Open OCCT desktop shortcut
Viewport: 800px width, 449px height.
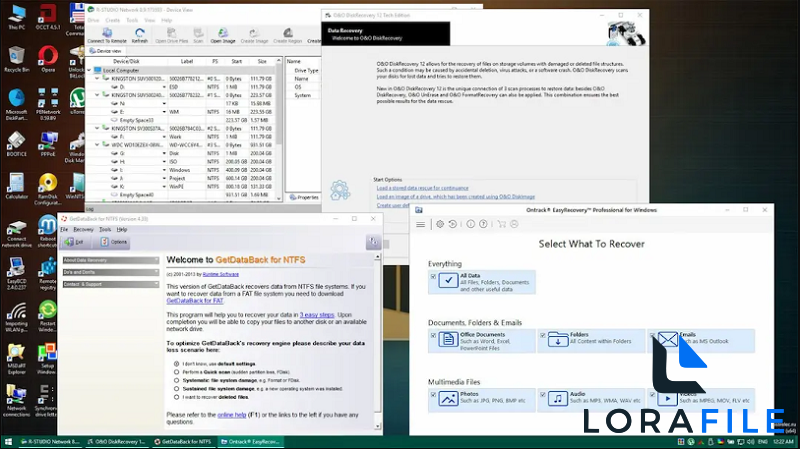pos(47,16)
